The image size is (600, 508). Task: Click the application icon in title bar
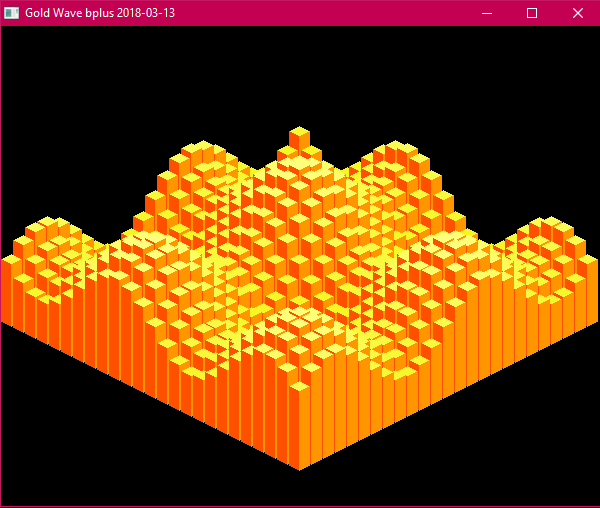coord(12,13)
